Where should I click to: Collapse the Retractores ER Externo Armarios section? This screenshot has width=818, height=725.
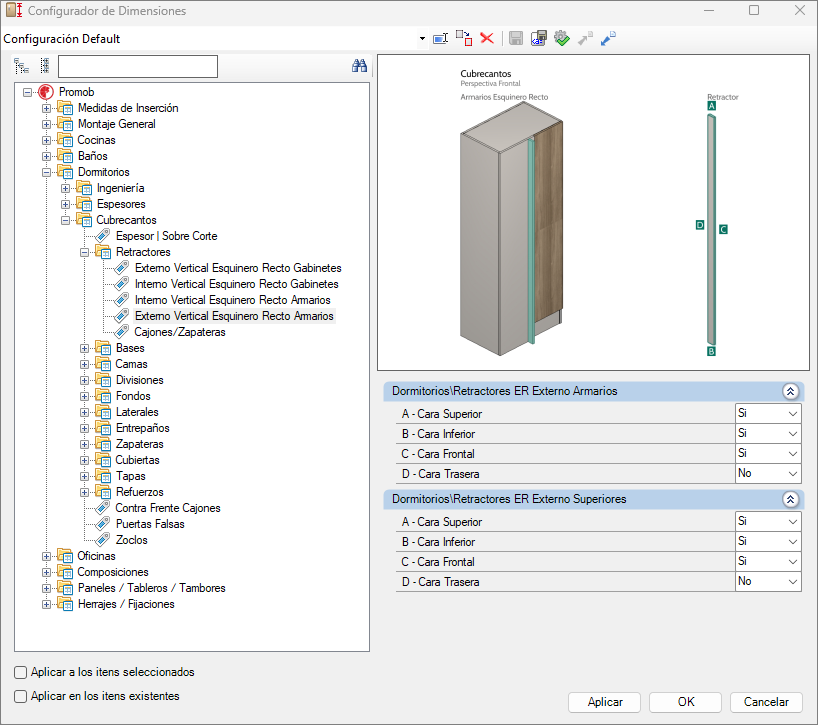click(789, 392)
